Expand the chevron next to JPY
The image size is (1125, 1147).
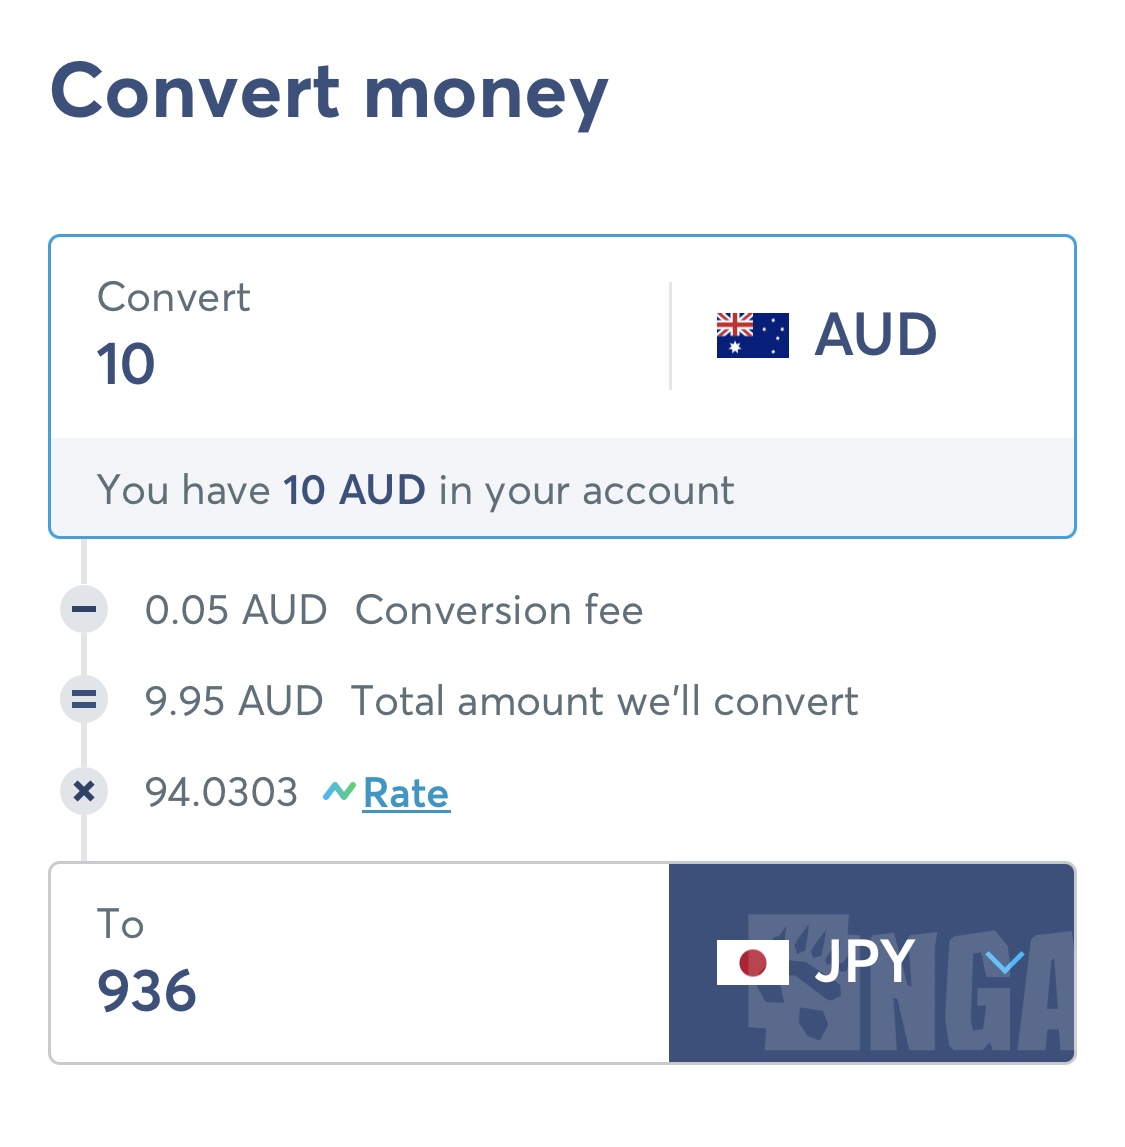pos(1006,961)
